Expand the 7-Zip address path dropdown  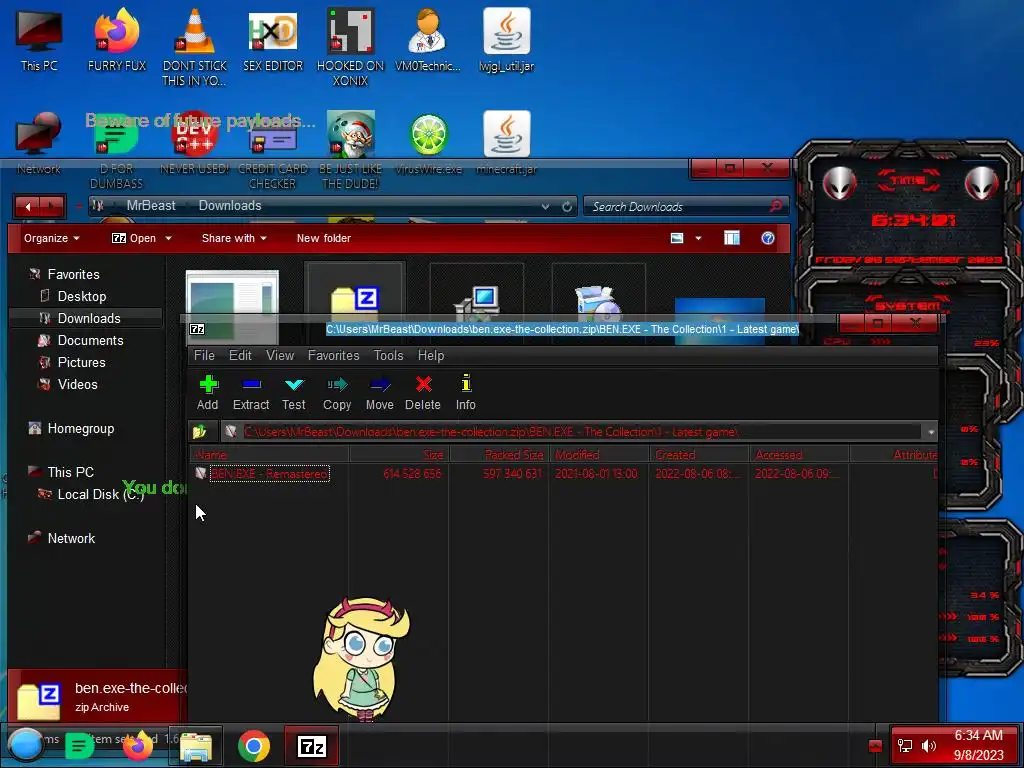[x=931, y=432]
